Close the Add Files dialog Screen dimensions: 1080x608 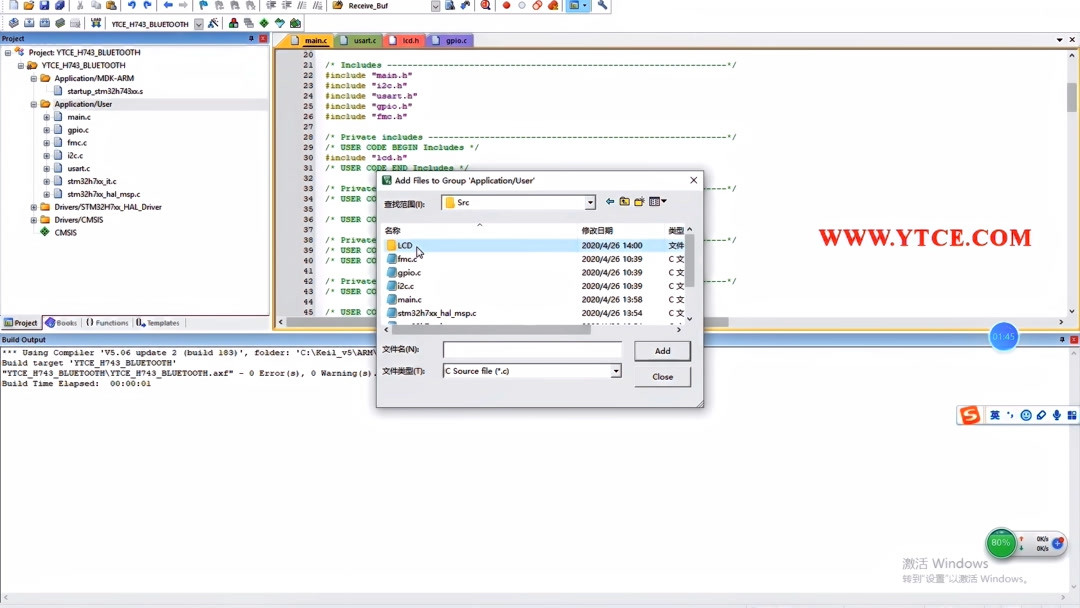click(x=662, y=376)
